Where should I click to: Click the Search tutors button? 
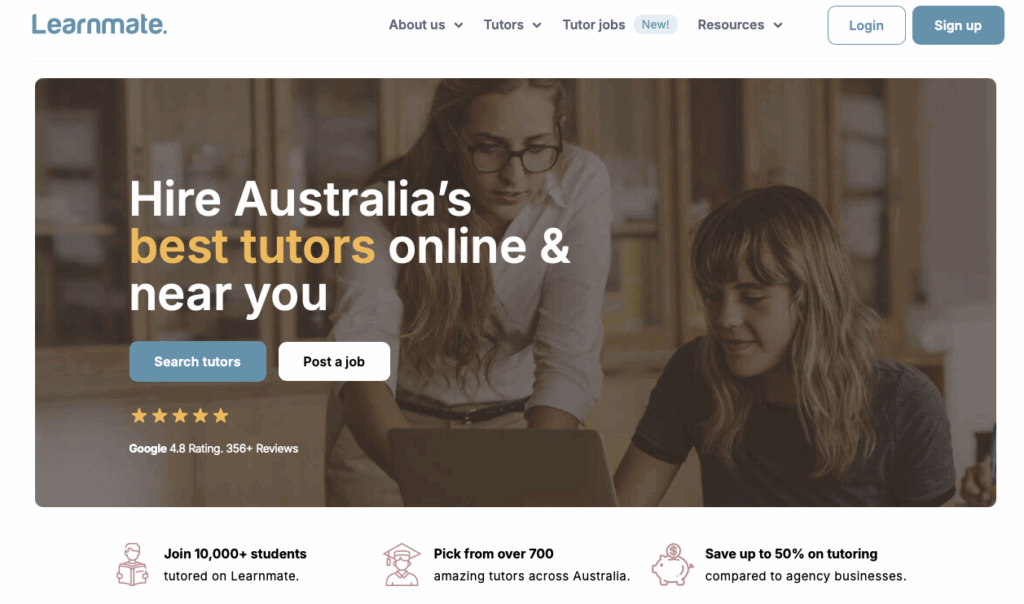[197, 361]
